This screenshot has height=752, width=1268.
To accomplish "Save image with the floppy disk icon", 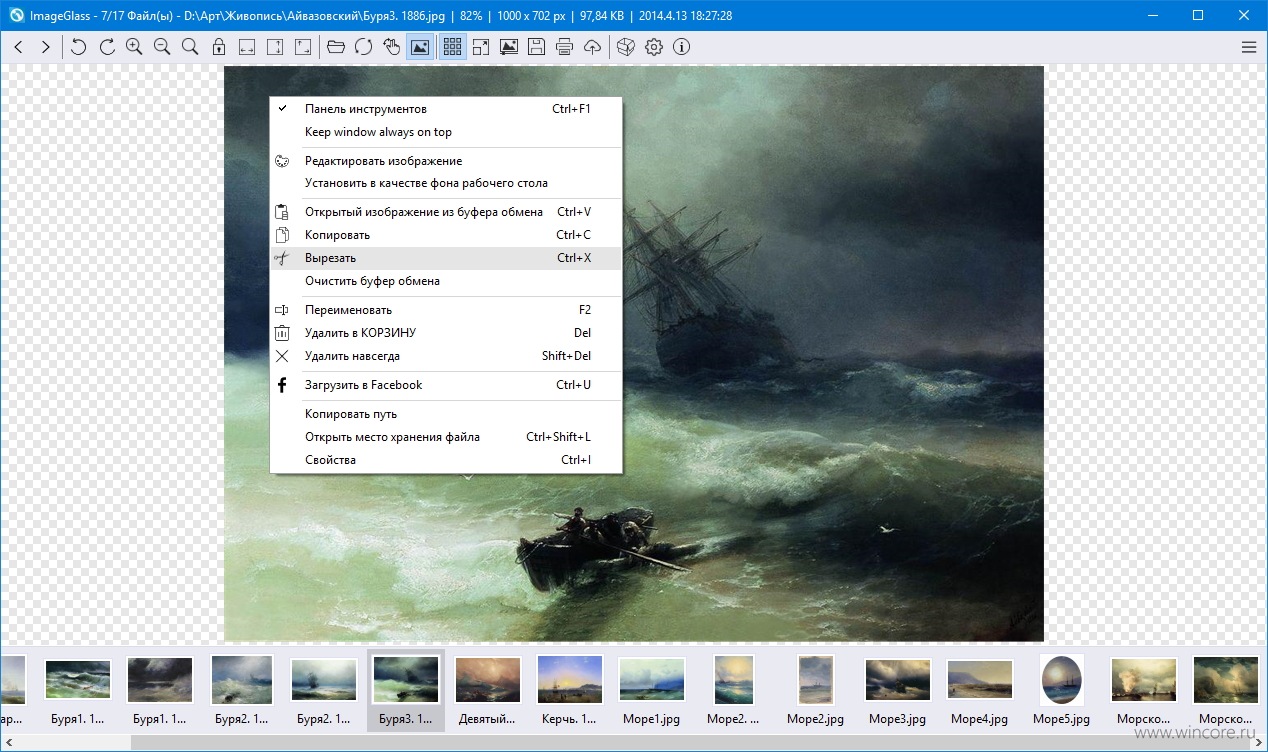I will tap(537, 47).
